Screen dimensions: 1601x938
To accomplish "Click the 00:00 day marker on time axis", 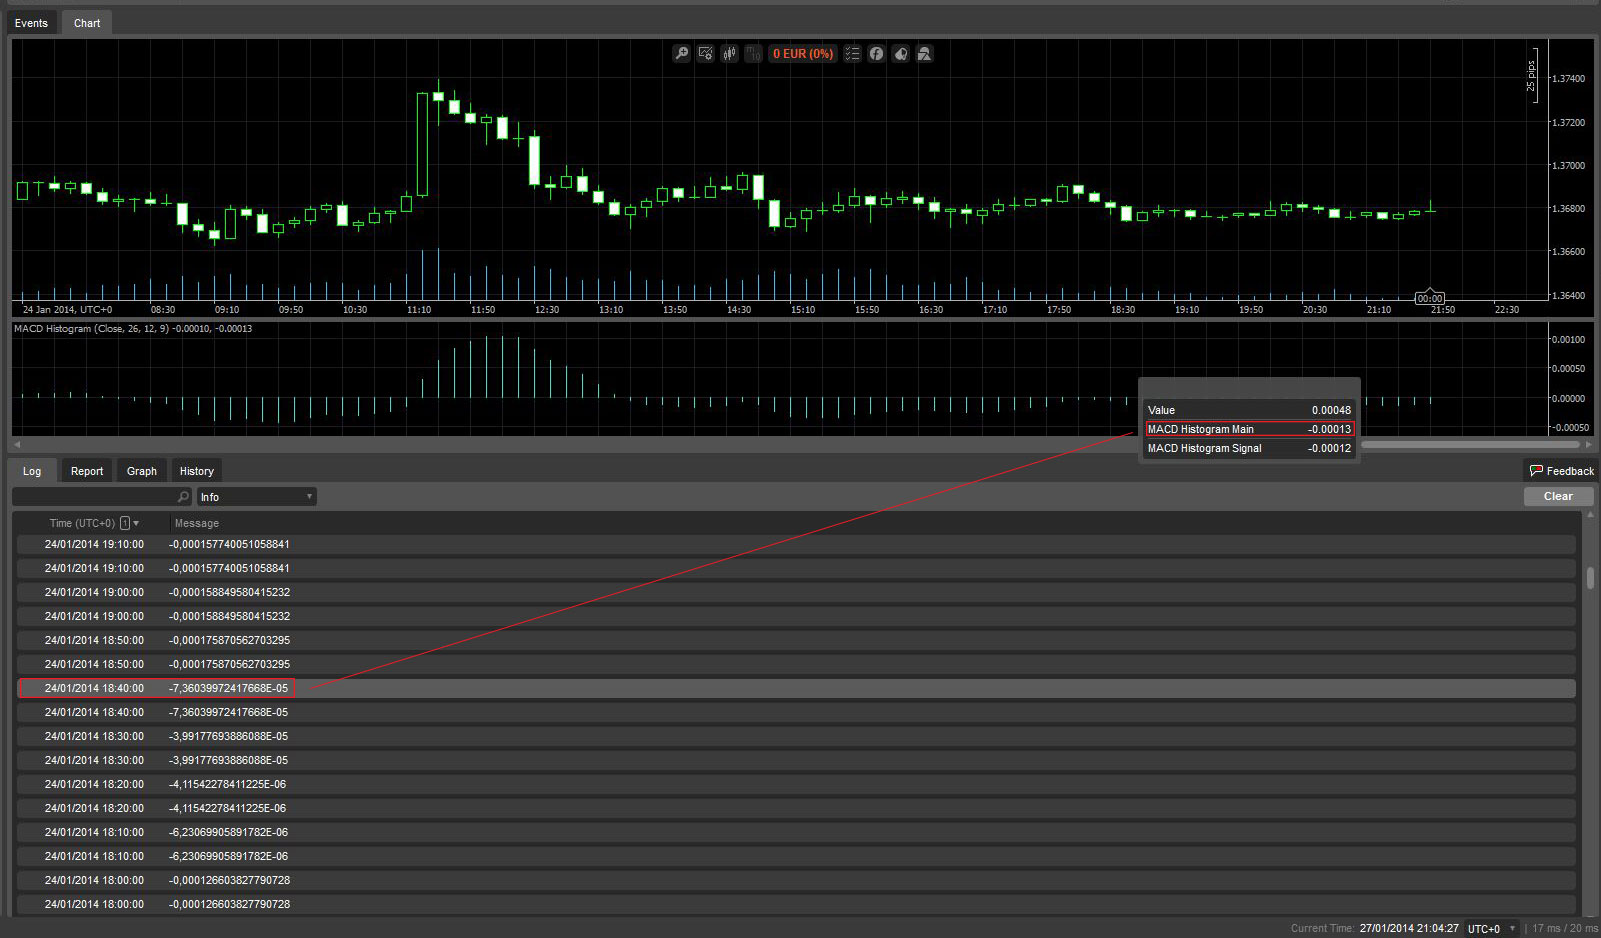I will 1430,298.
